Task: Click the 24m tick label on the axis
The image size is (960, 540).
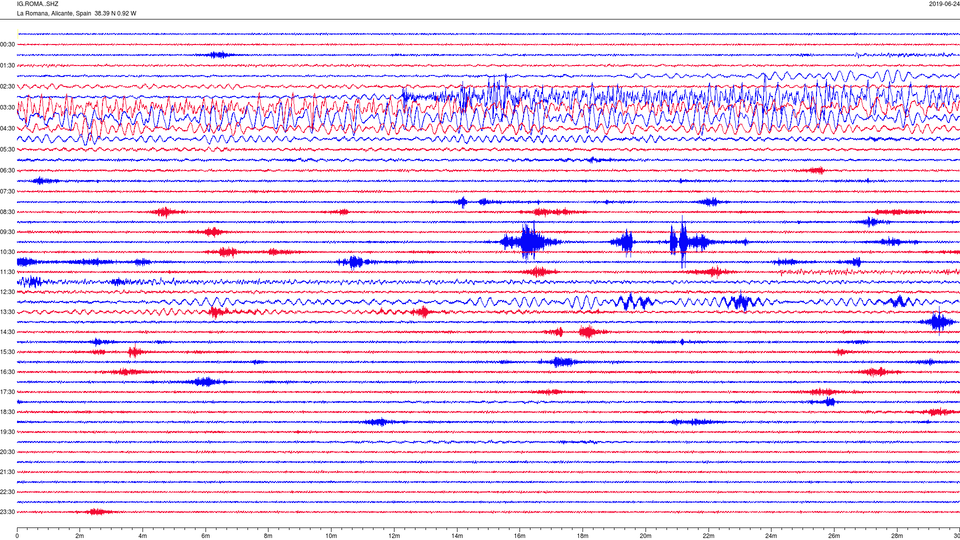Action: click(x=771, y=536)
